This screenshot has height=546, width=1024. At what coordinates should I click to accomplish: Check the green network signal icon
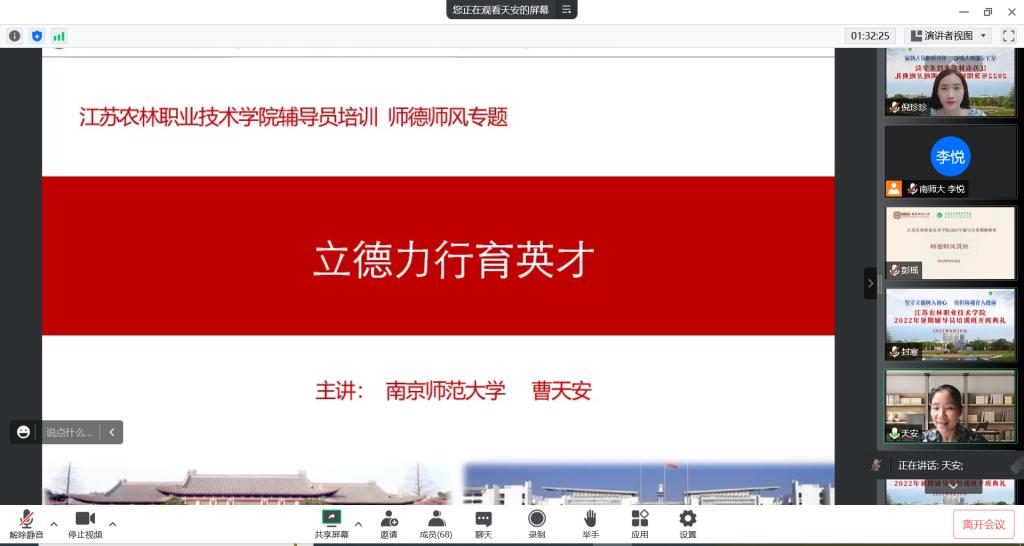tap(59, 36)
